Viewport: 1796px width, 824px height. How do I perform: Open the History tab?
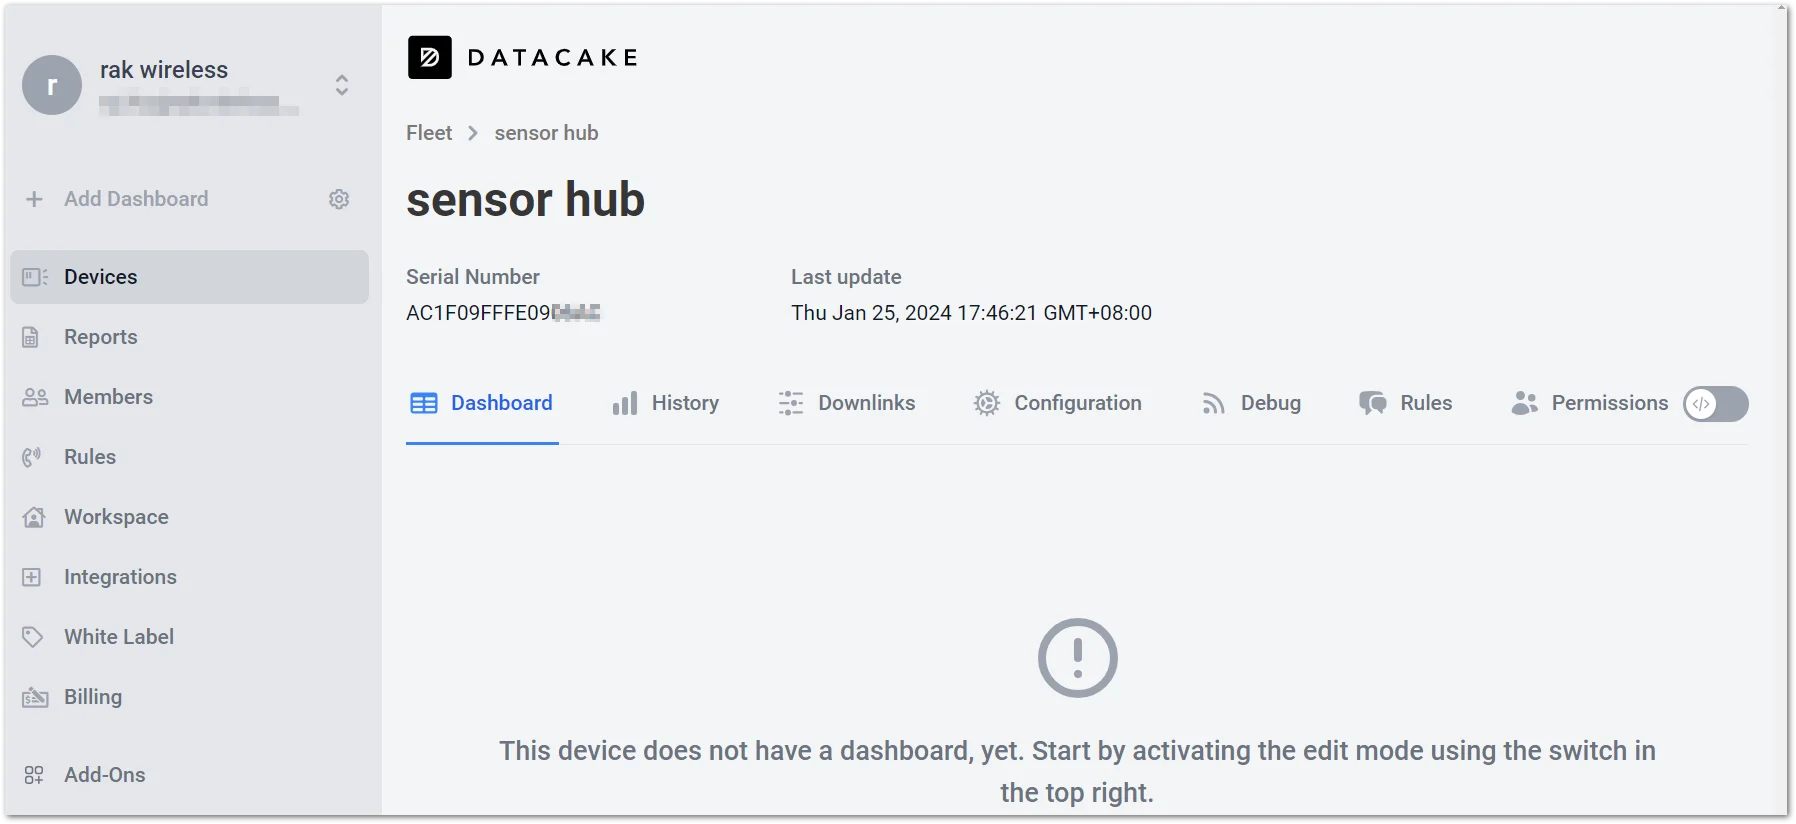point(665,403)
